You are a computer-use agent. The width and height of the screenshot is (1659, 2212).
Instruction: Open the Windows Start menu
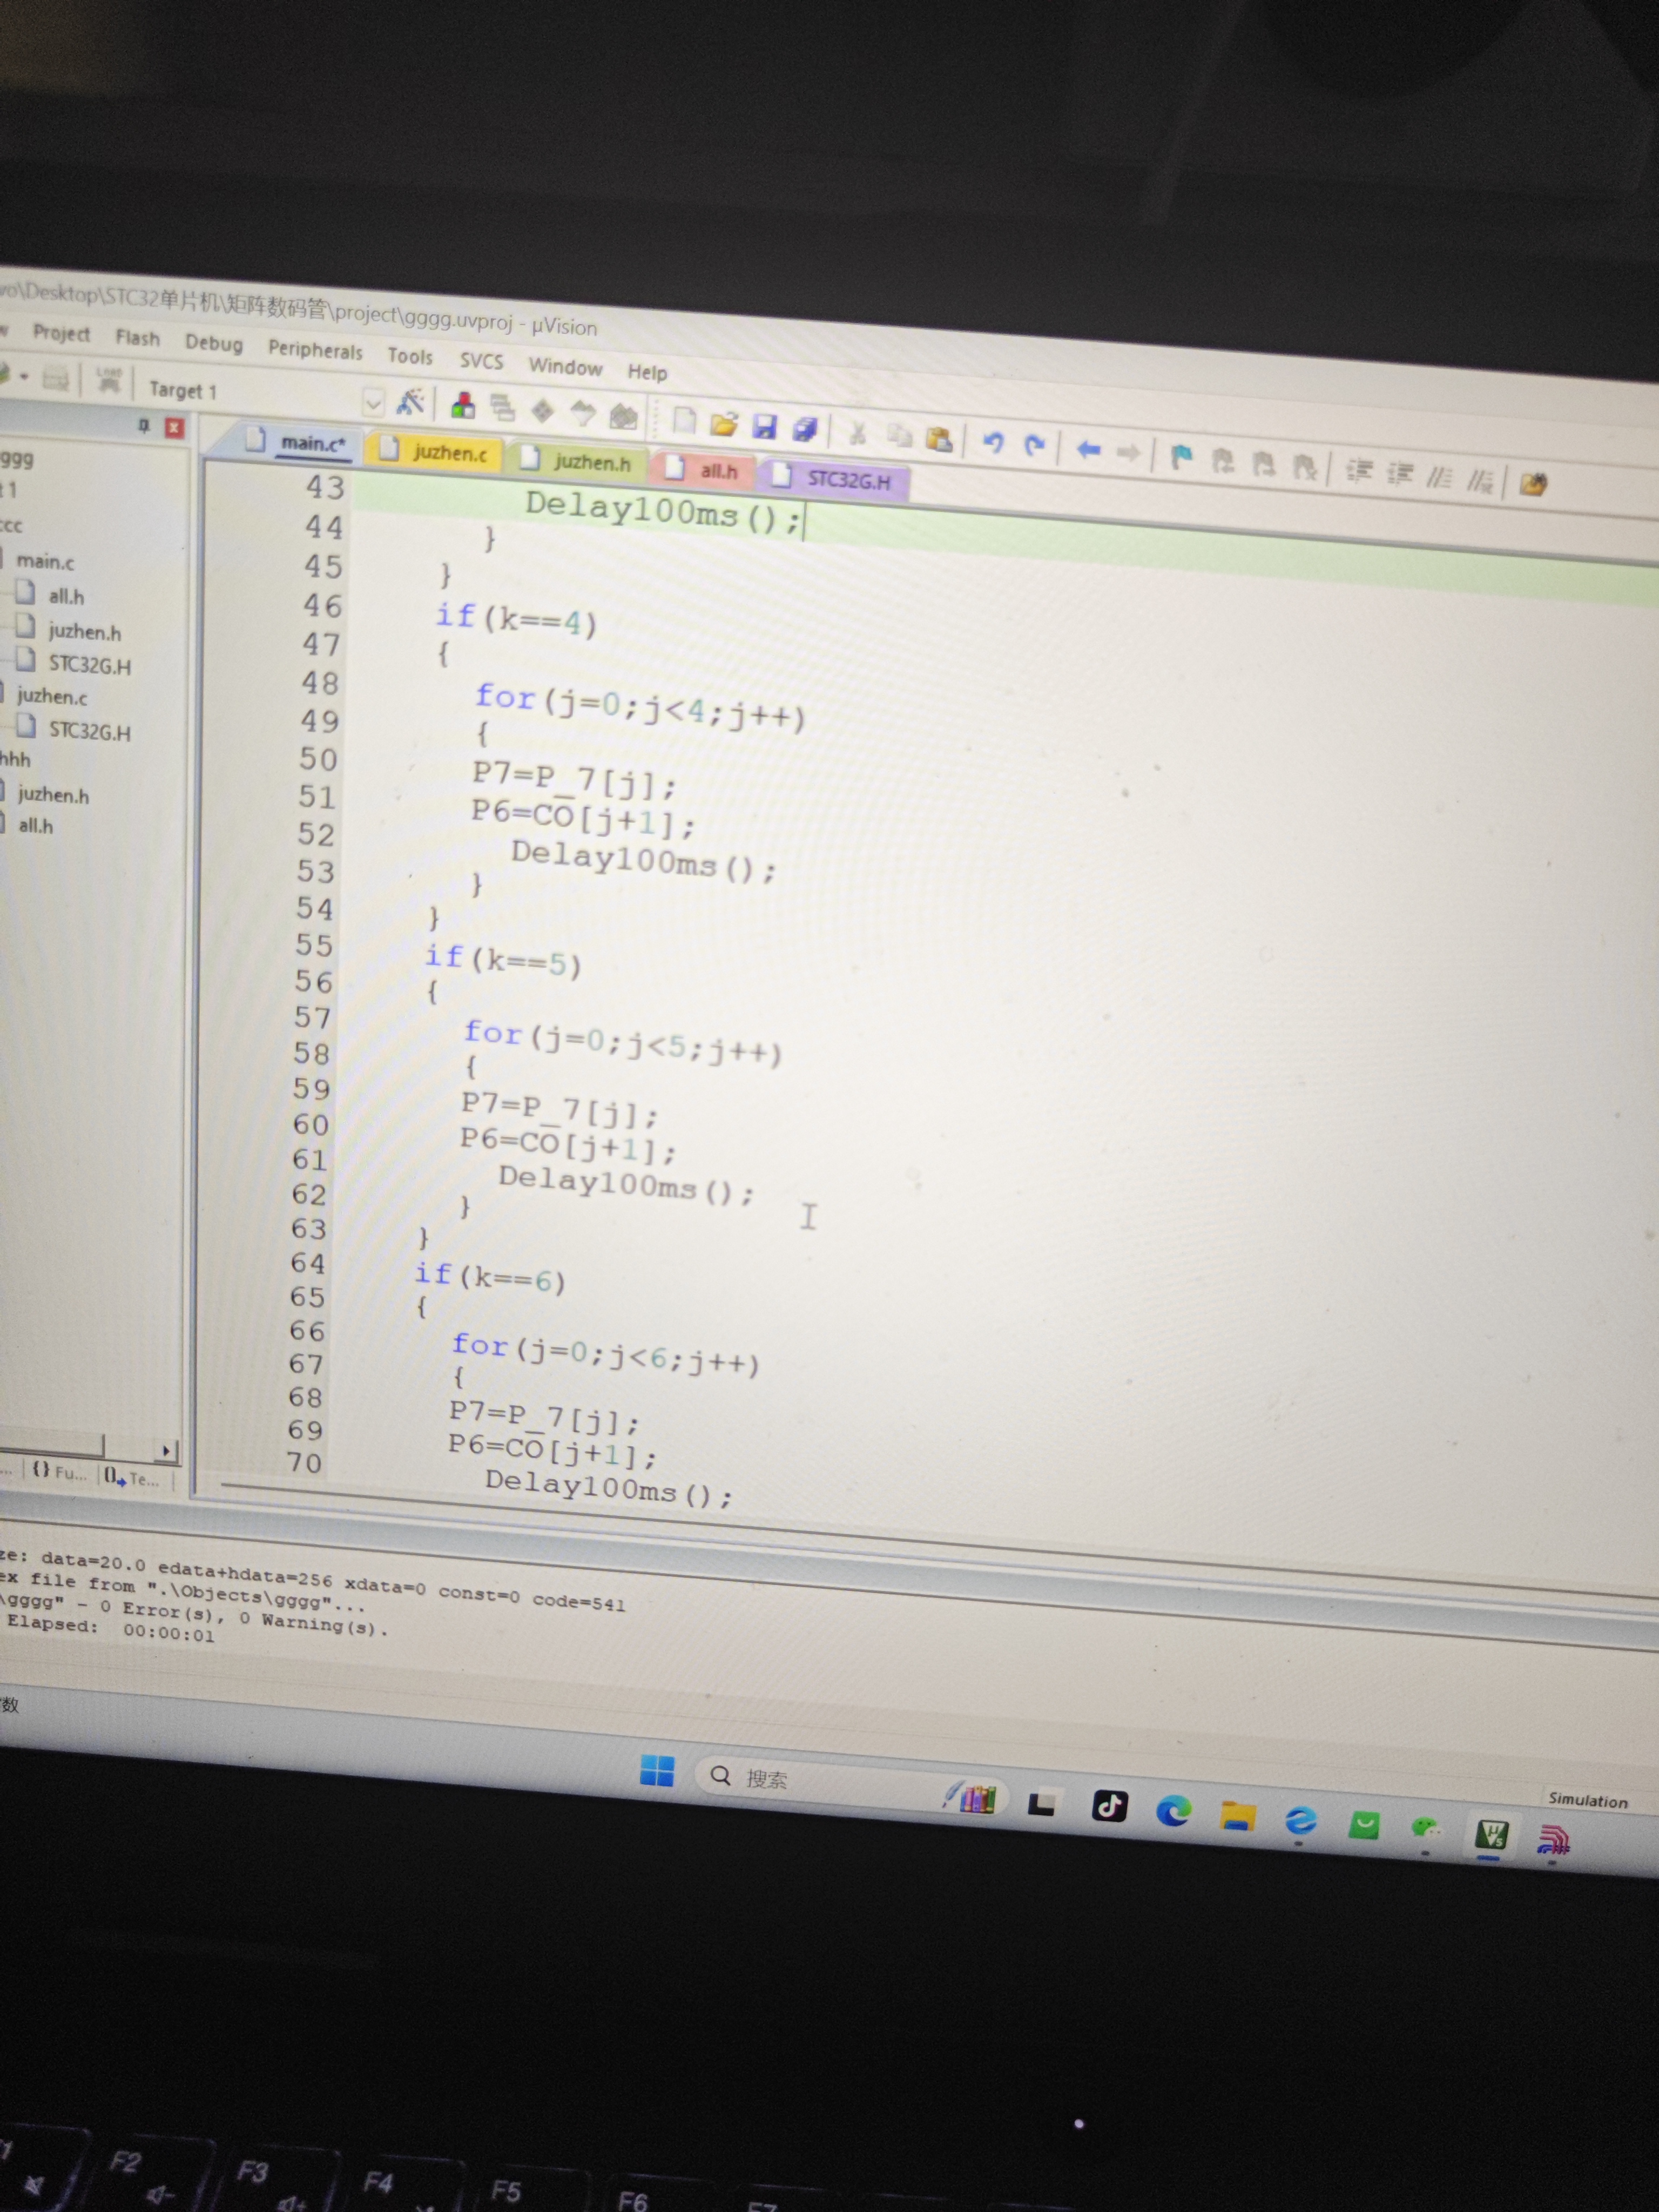656,1770
